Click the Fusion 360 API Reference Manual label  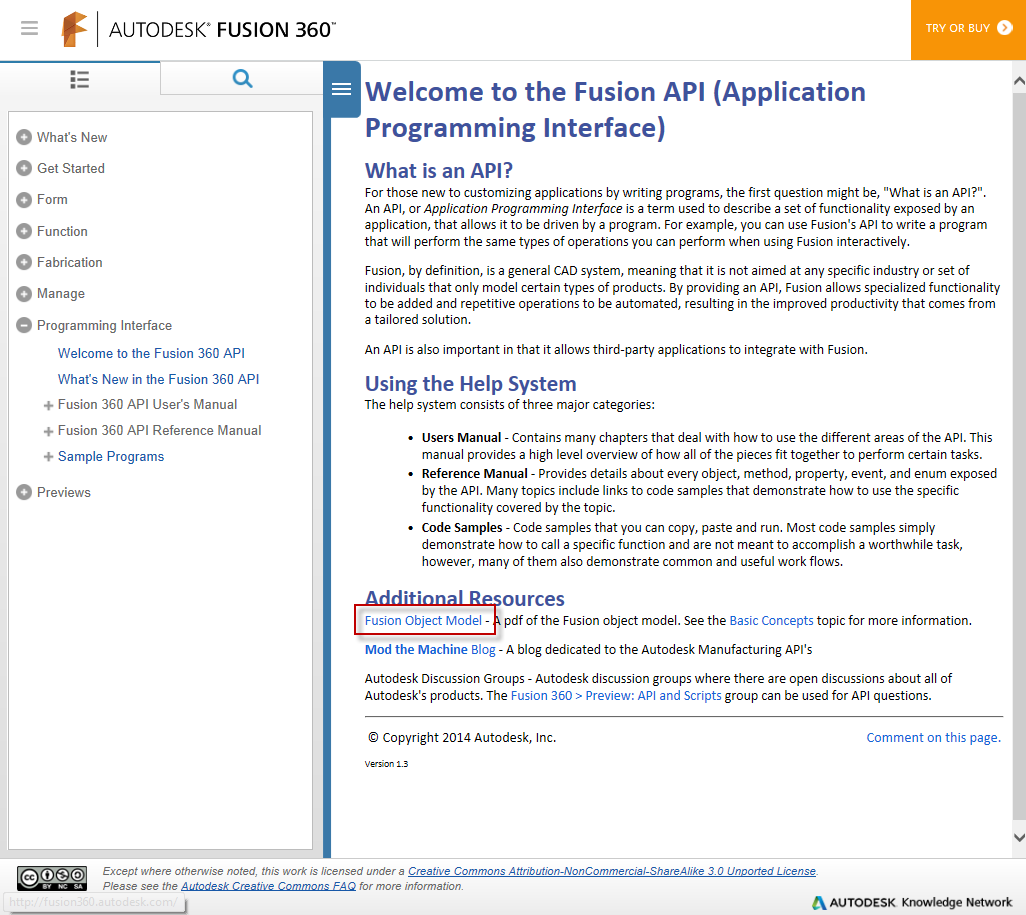pos(159,431)
